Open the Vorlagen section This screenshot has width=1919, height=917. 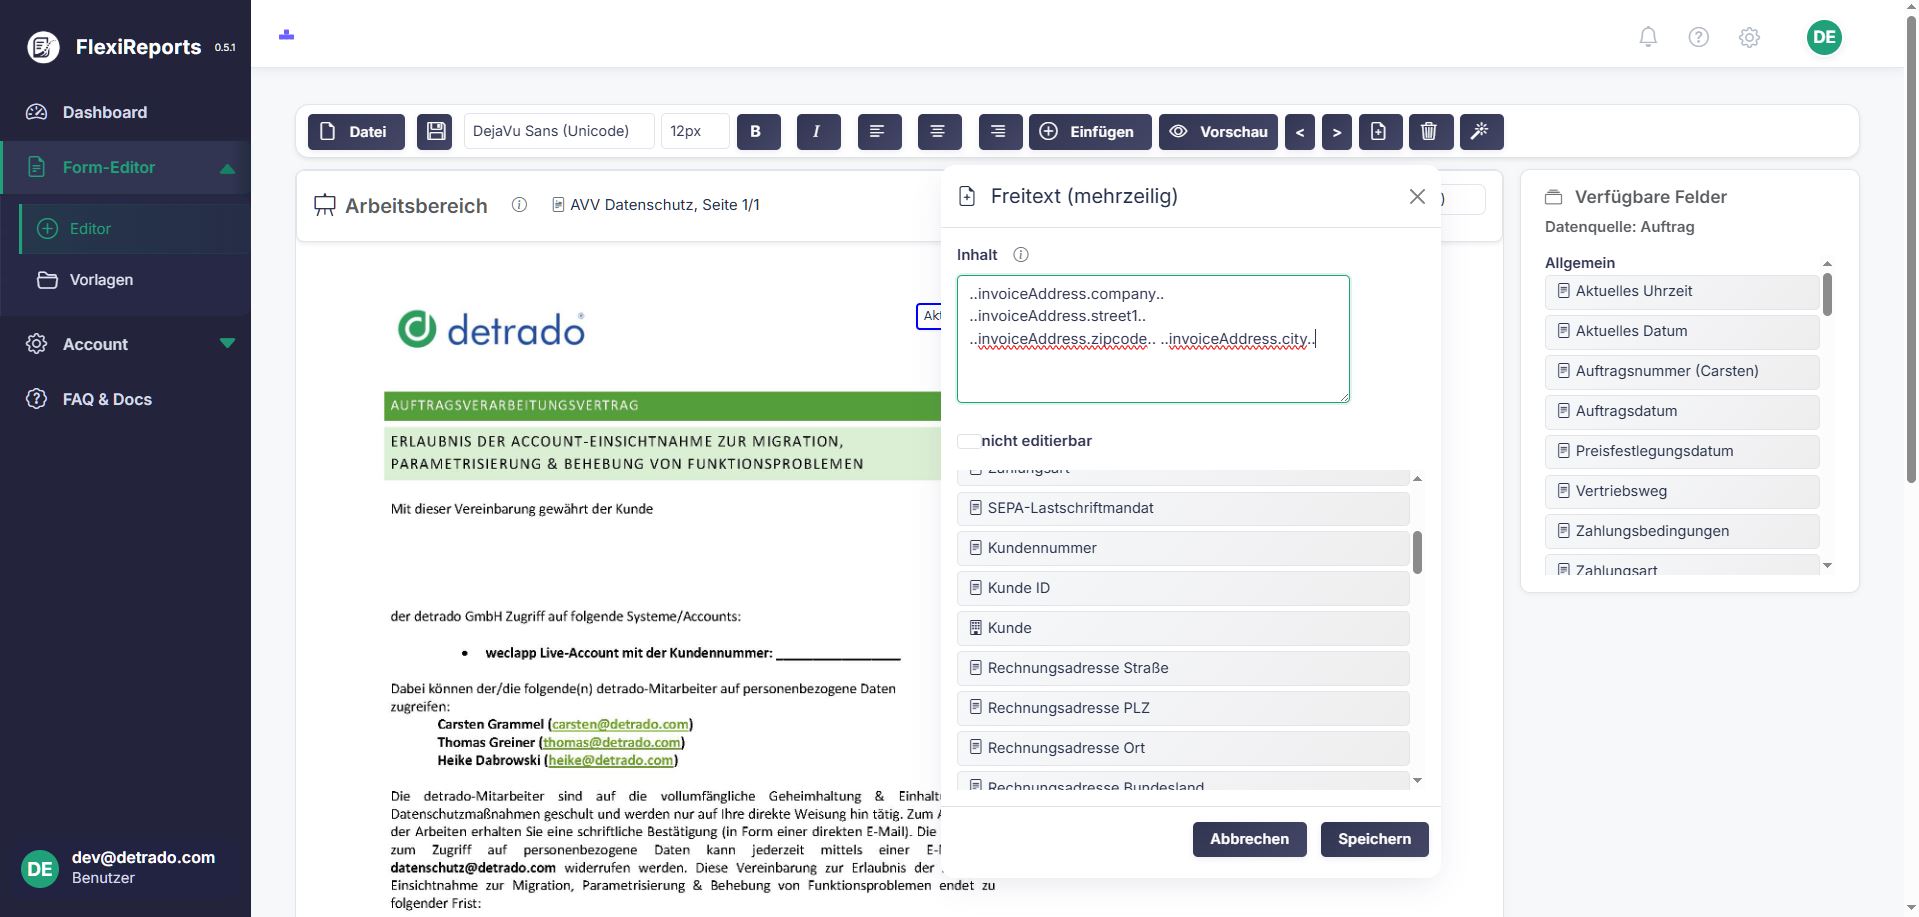[101, 280]
